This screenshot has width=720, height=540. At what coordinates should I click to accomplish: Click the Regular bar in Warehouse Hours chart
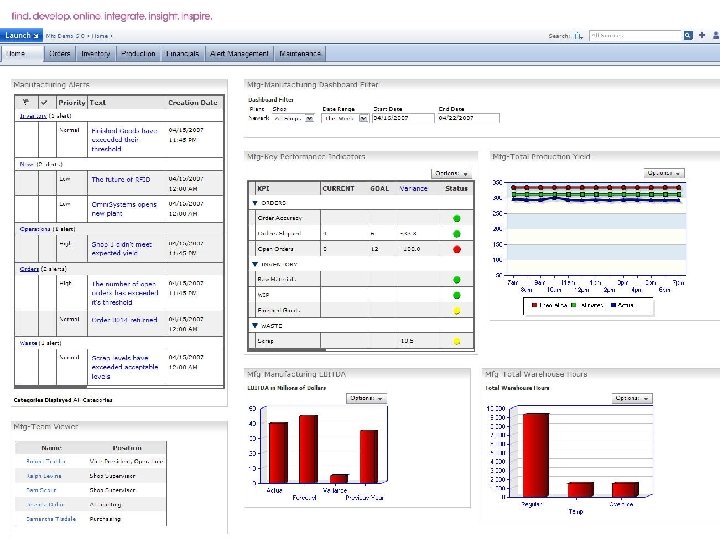pyautogui.click(x=536, y=455)
